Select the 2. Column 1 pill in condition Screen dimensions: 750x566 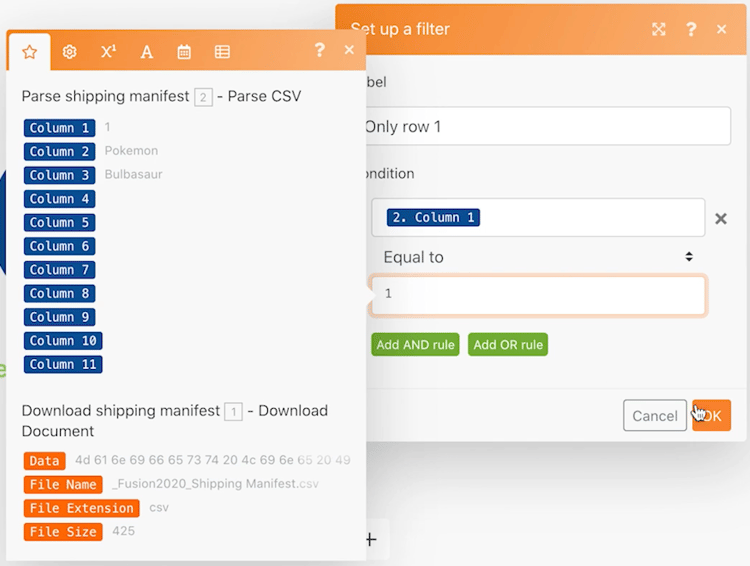coord(433,217)
